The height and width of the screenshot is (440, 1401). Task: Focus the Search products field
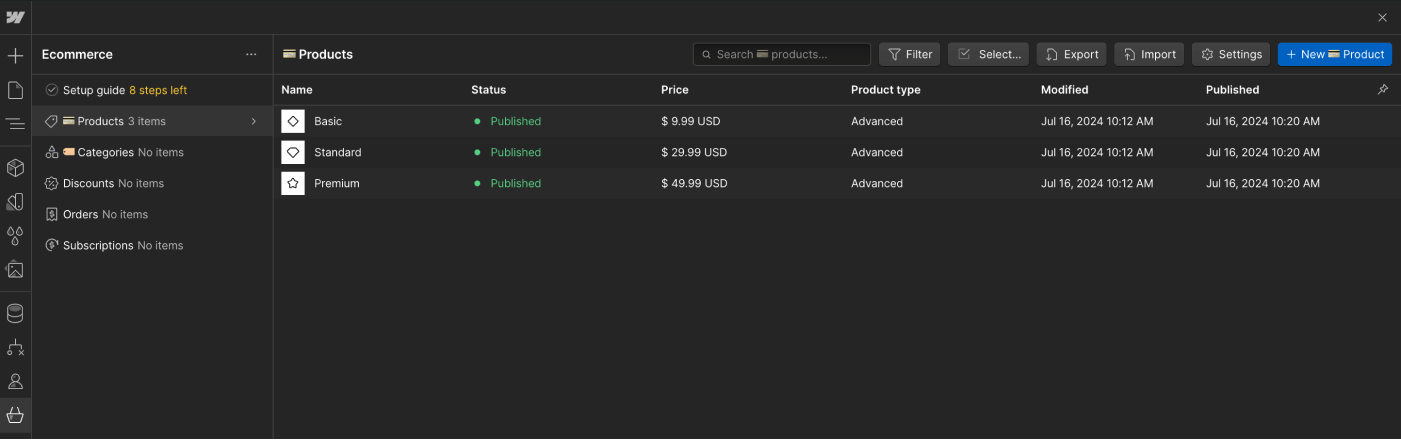782,54
